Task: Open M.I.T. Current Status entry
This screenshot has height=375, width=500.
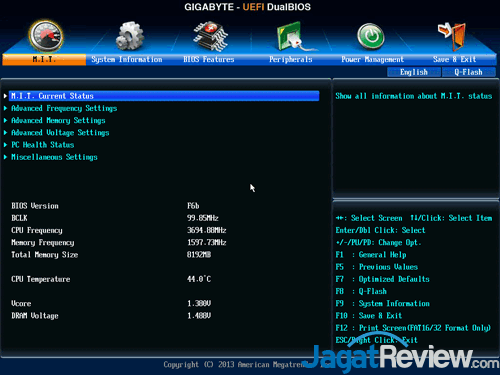Action: (x=164, y=96)
